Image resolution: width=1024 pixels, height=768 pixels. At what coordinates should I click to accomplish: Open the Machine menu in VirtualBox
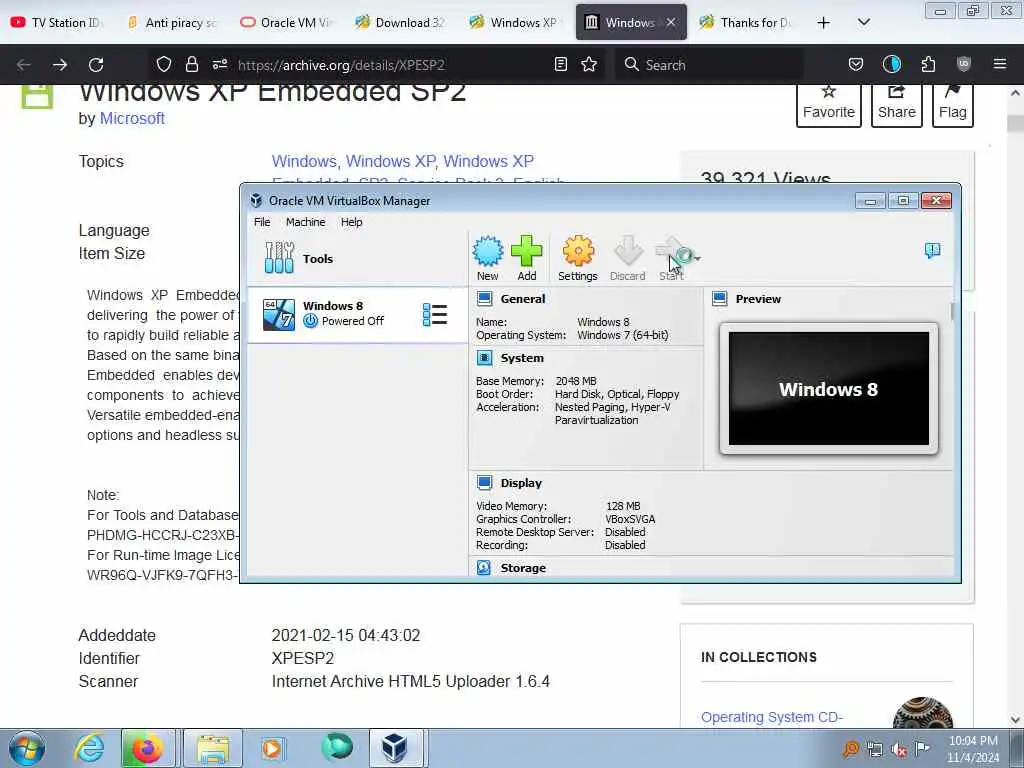pyautogui.click(x=306, y=222)
